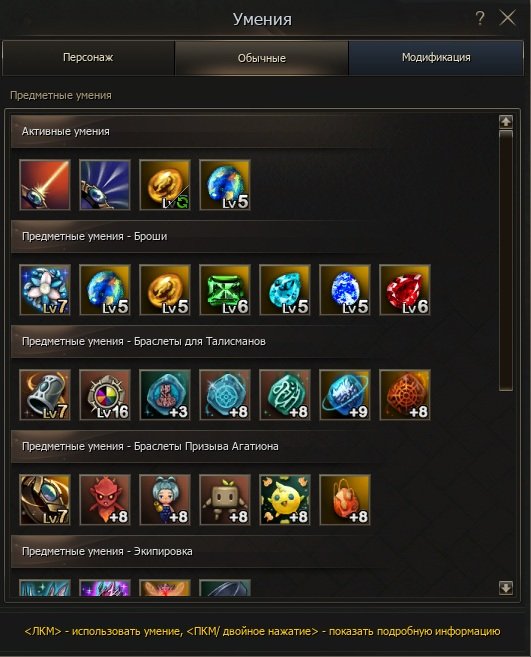Use the red laser beam skill

[45, 185]
